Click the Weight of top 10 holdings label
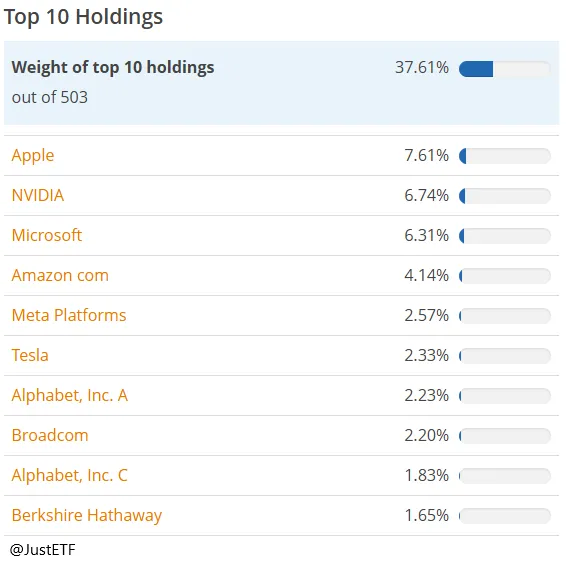The image size is (566, 566). point(113,68)
